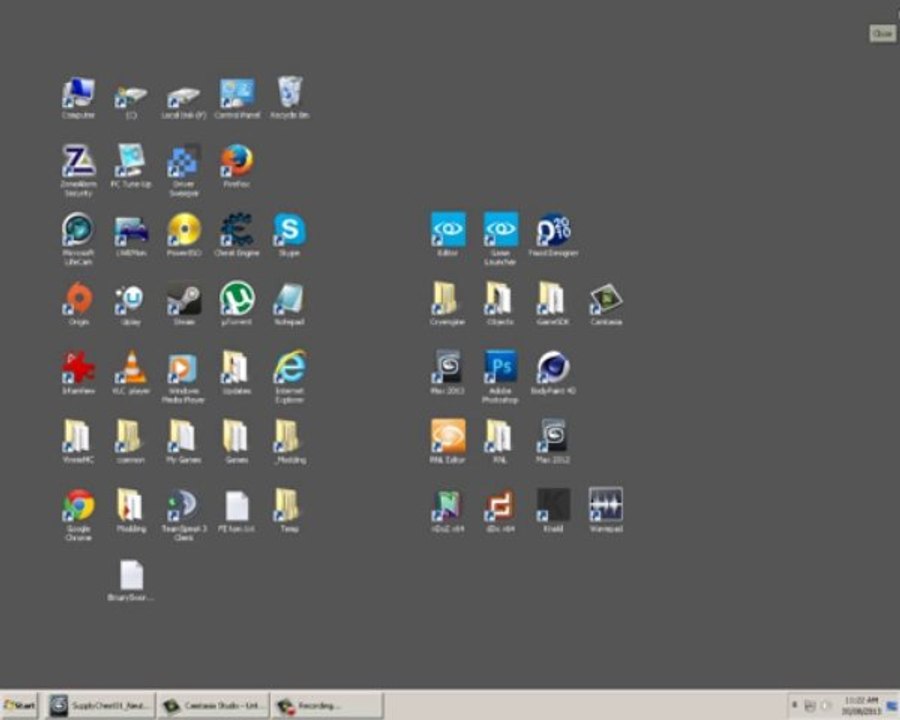Open the Start menu
This screenshot has width=900, height=720.
click(19, 705)
